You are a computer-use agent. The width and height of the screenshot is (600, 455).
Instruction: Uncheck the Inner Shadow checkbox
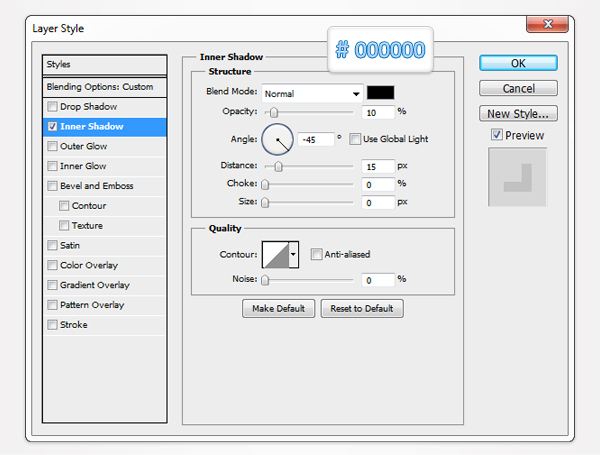(x=52, y=126)
